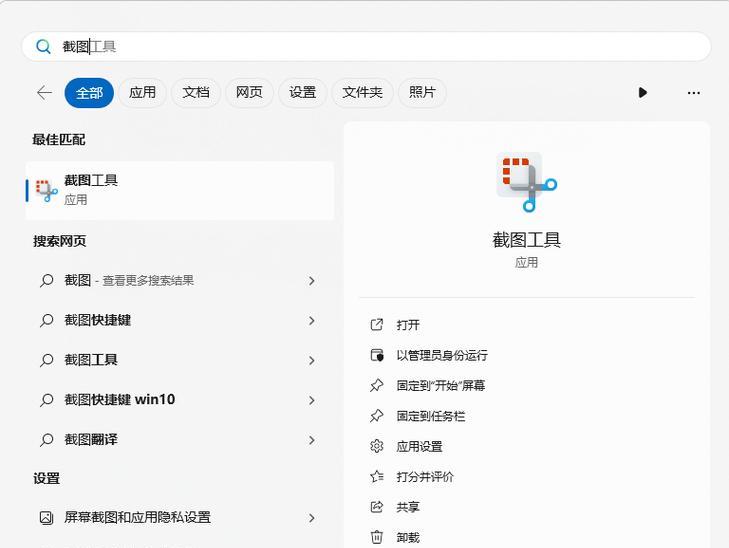Click into the search input field
The width and height of the screenshot is (729, 548).
click(x=366, y=46)
